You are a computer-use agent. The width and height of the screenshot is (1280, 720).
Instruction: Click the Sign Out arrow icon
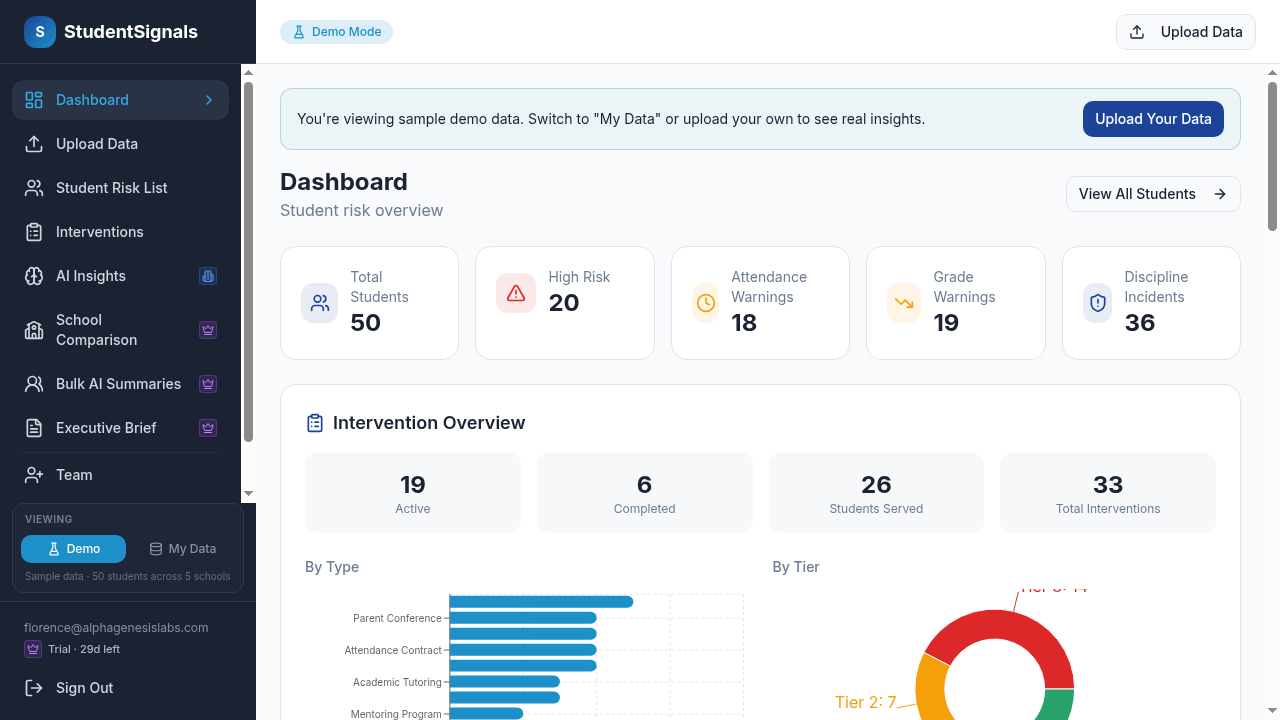(x=34, y=688)
